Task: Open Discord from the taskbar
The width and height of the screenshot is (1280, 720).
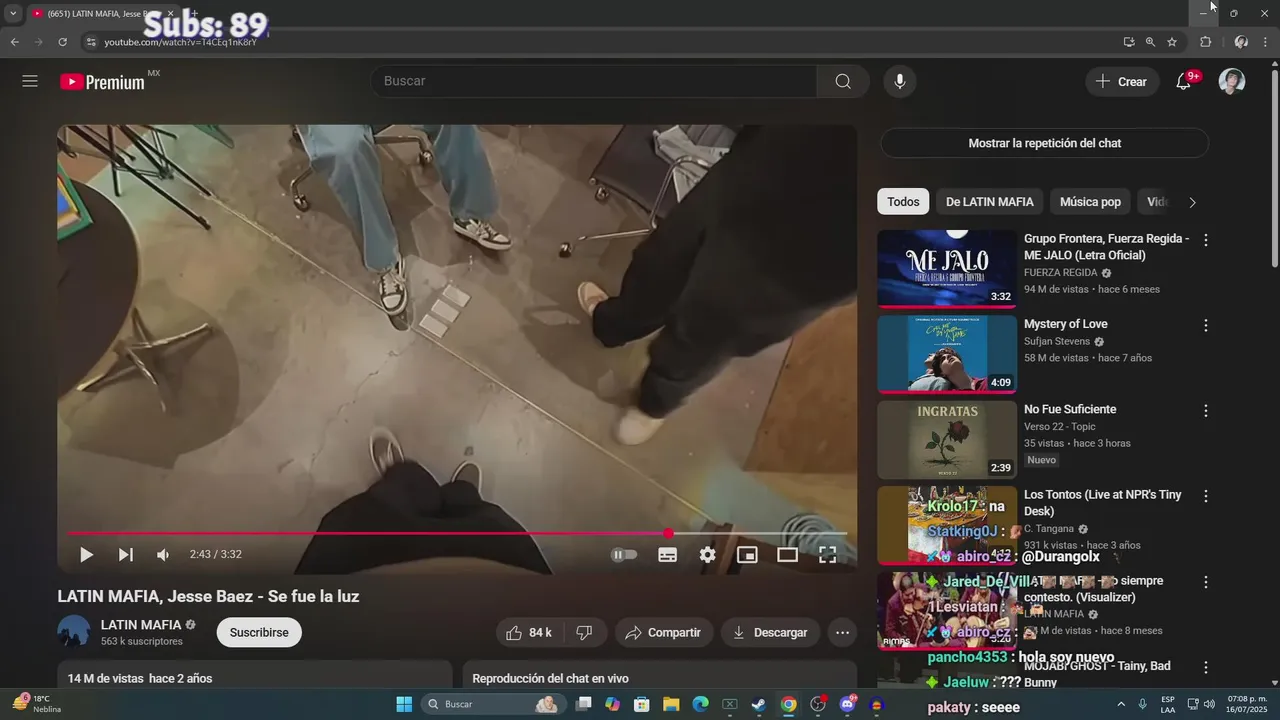Action: [x=848, y=704]
